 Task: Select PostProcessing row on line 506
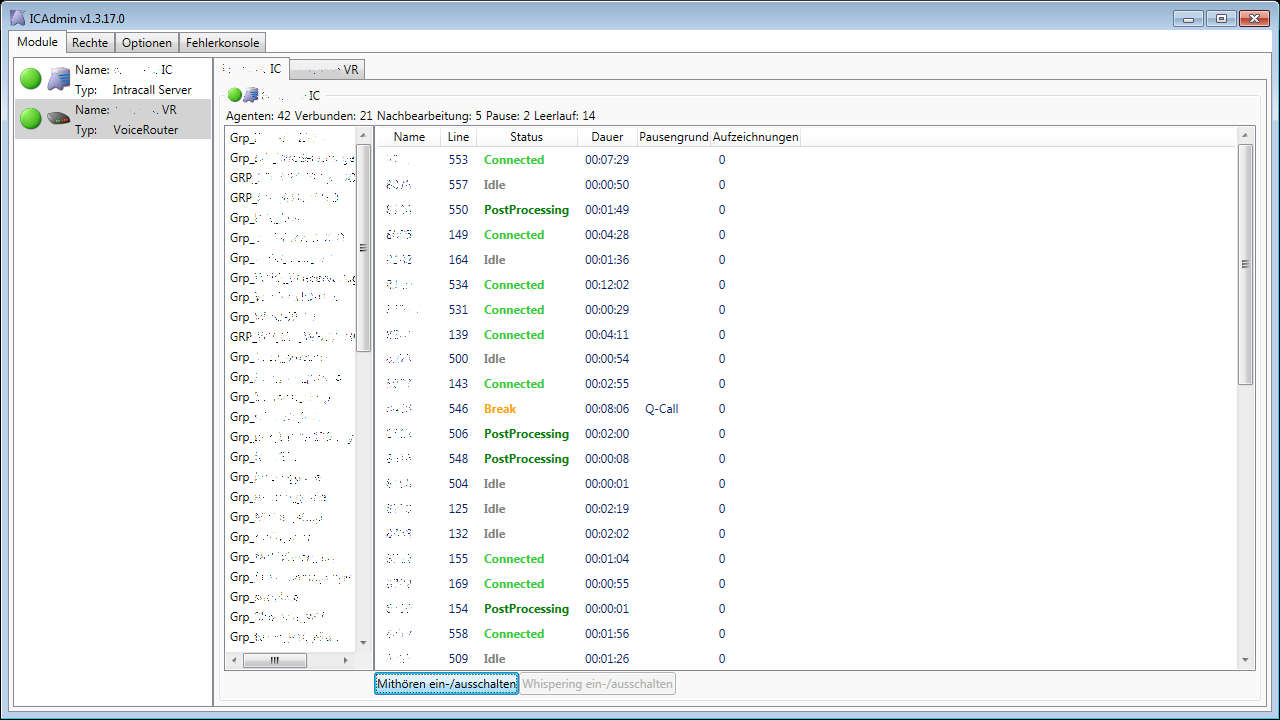click(x=807, y=434)
